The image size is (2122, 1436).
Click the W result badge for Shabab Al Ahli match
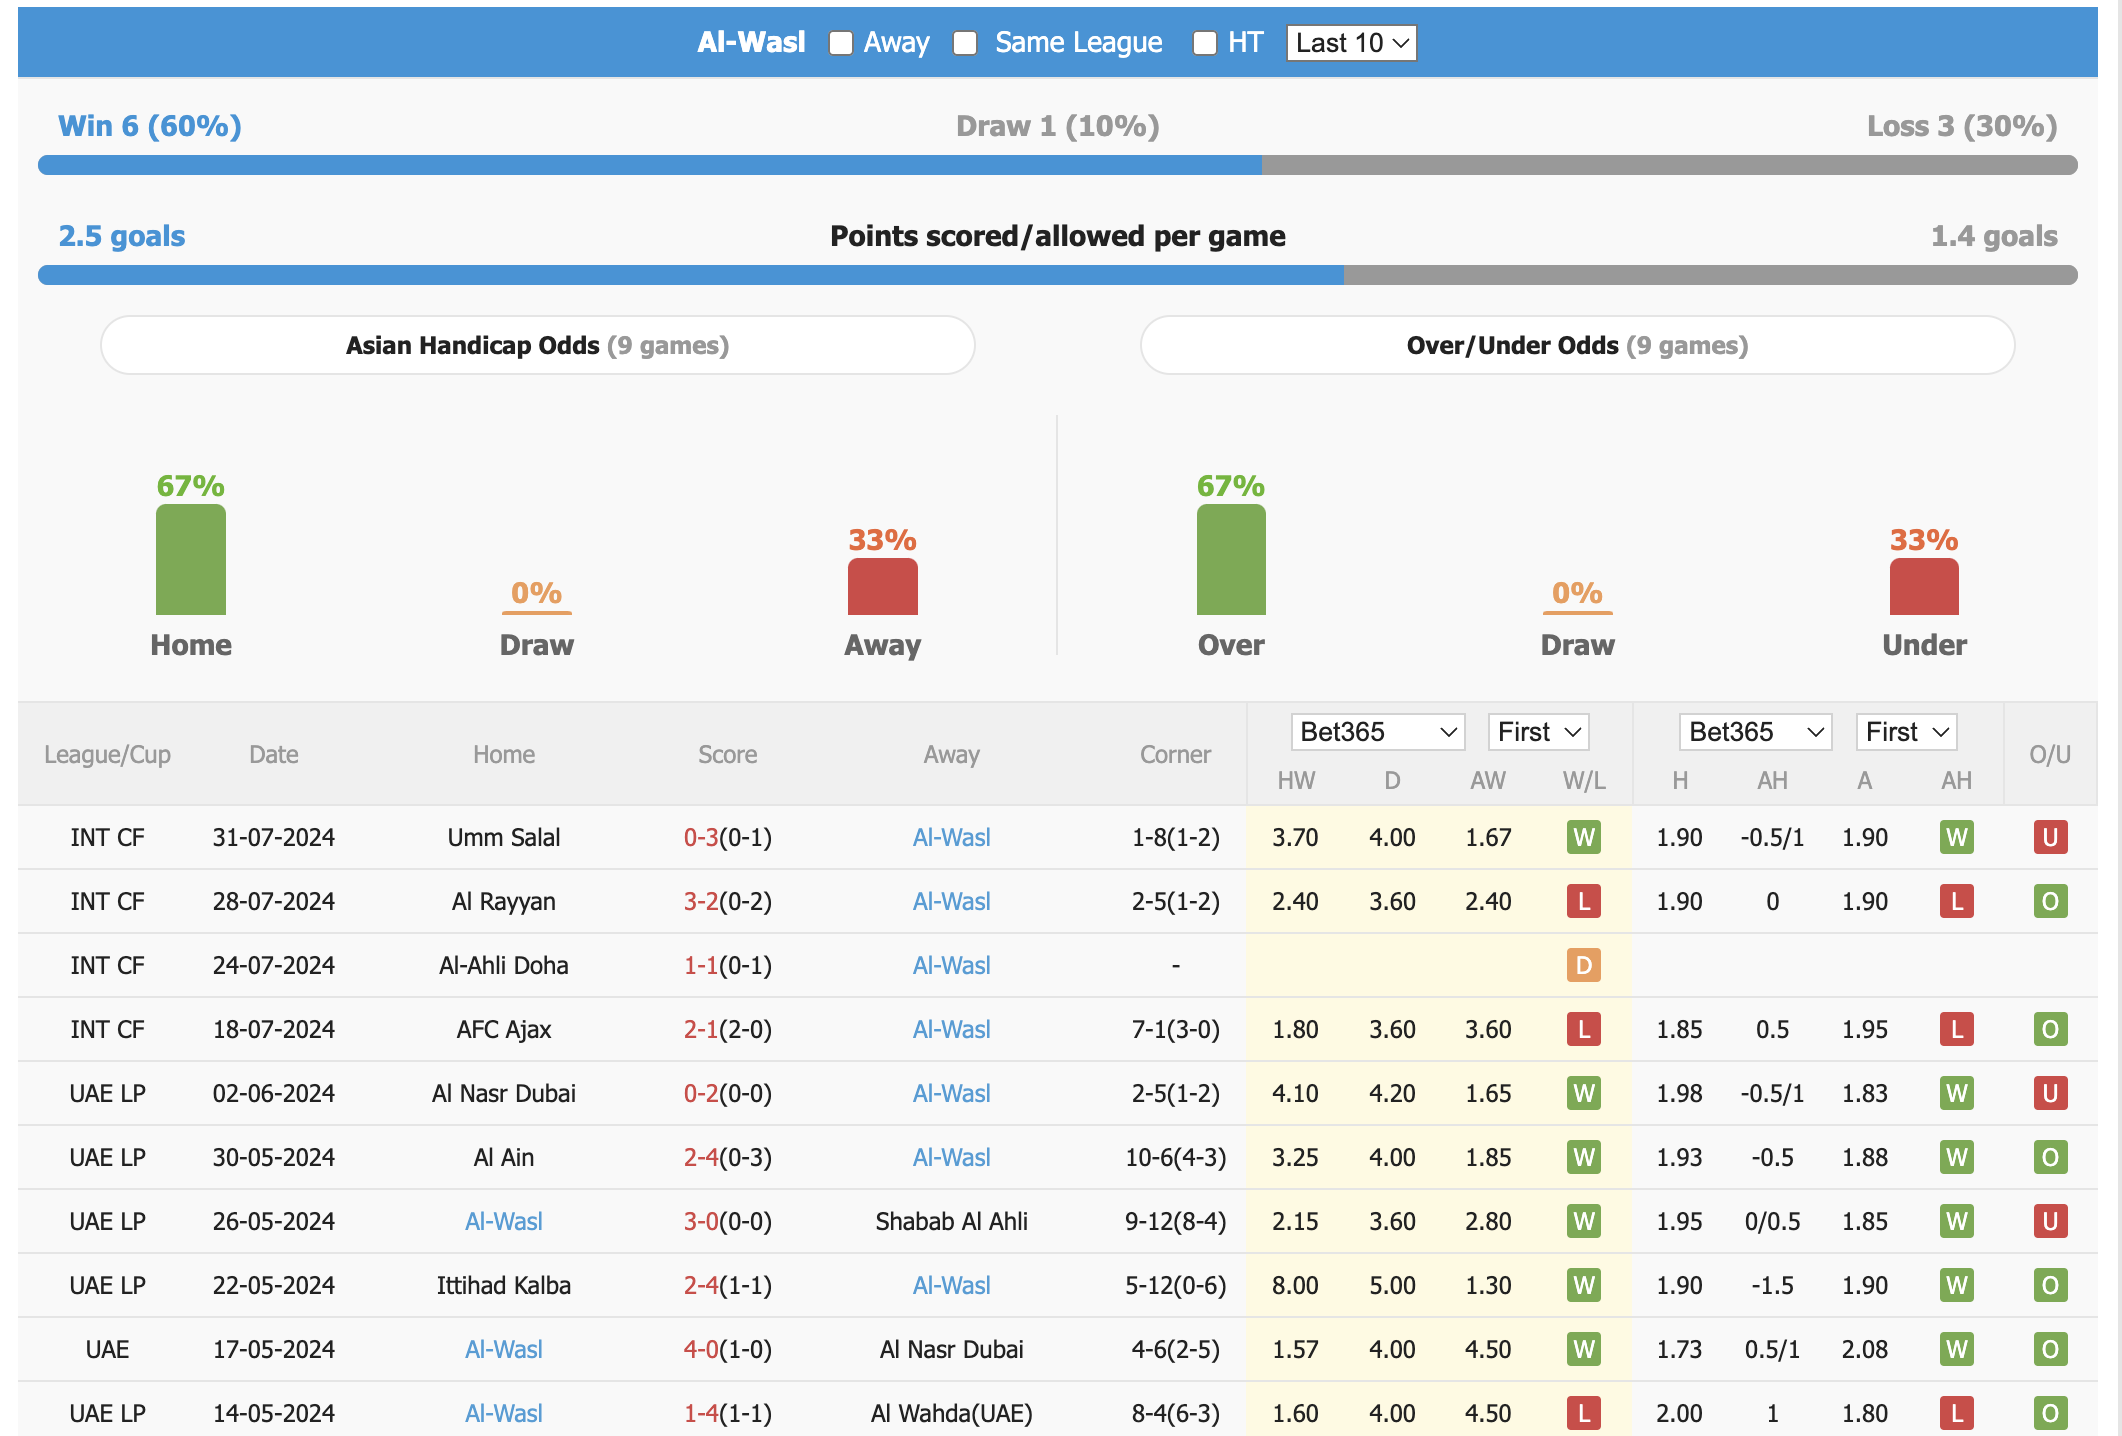pos(1584,1221)
